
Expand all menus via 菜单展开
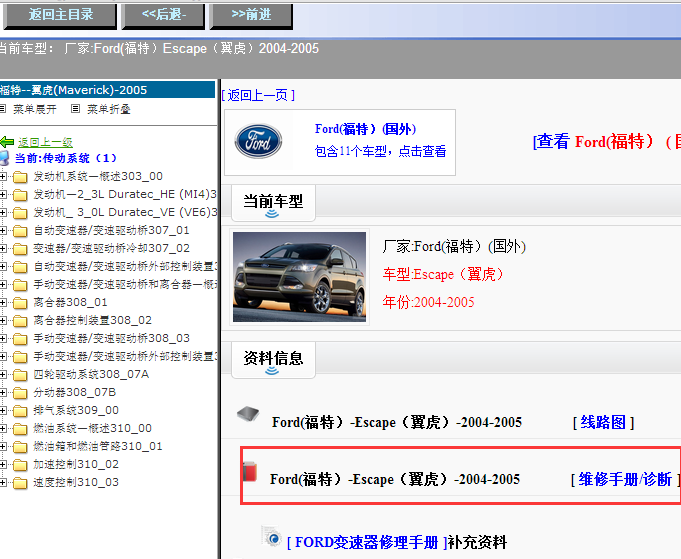click(34, 109)
